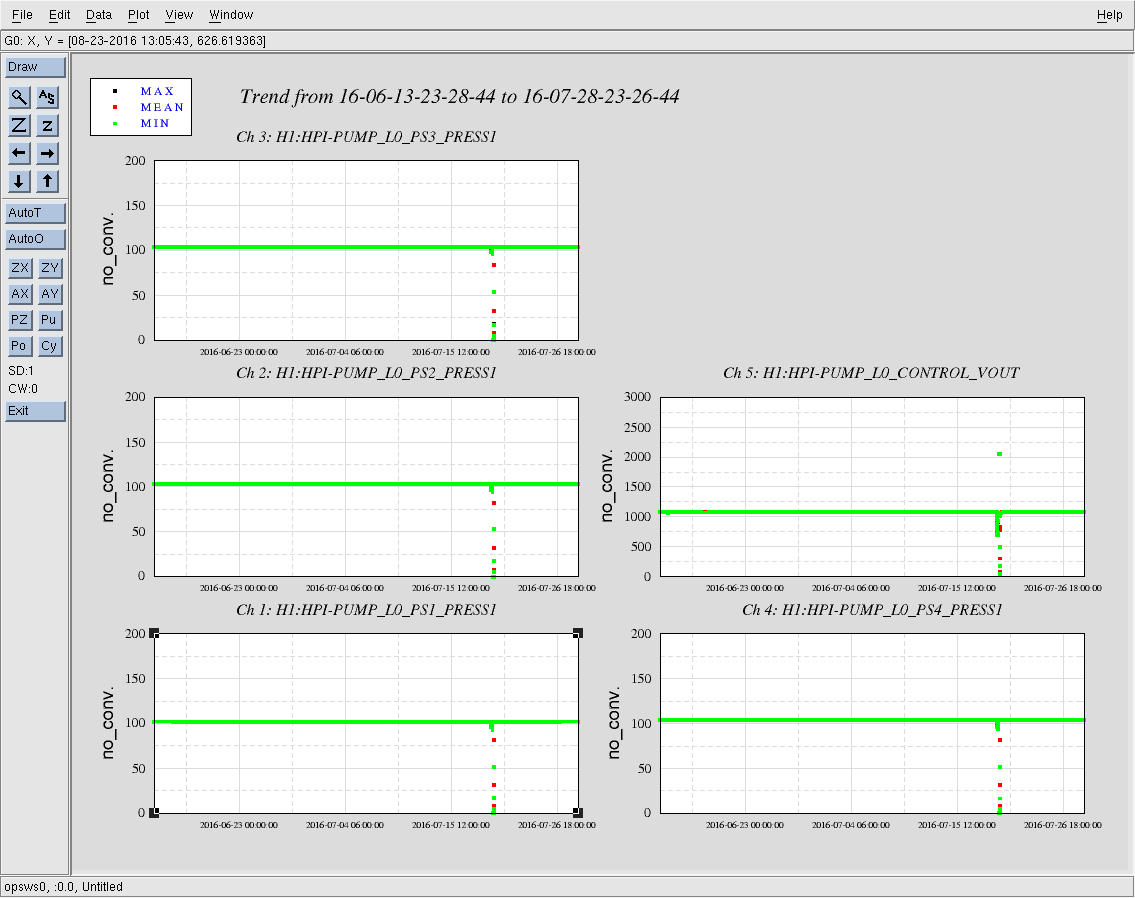Screen dimensions: 1135x898
Task: Open the Edit menu
Action: 59,14
